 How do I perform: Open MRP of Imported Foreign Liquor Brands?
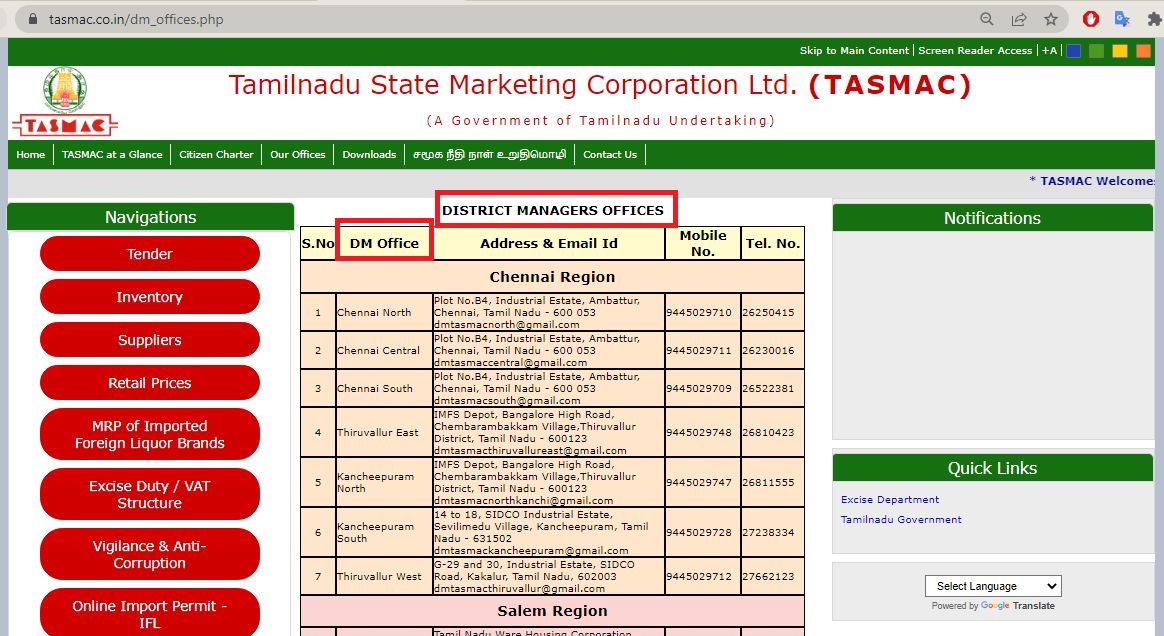coord(150,434)
